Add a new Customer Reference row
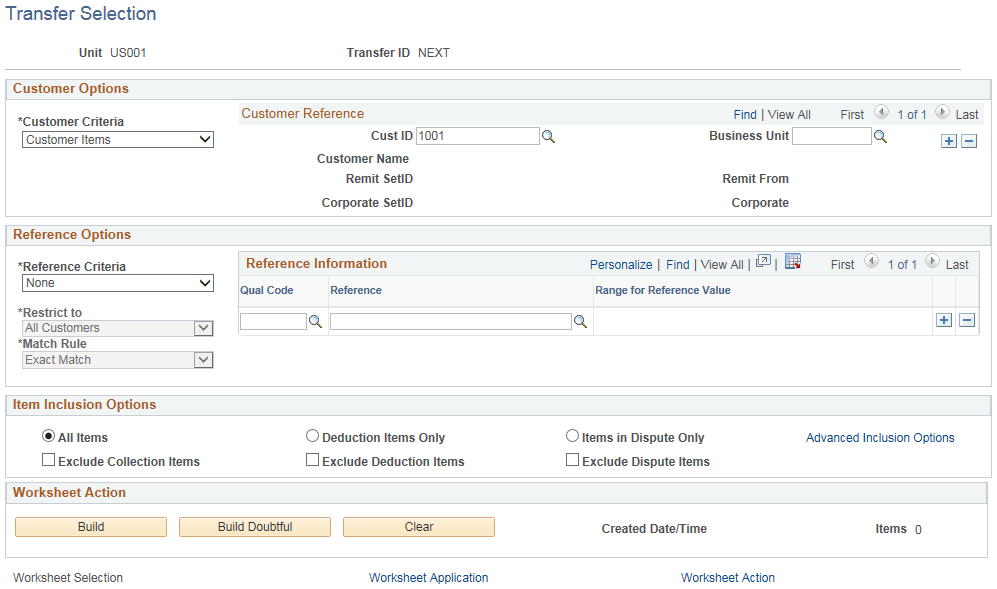997x589 pixels. [947, 141]
